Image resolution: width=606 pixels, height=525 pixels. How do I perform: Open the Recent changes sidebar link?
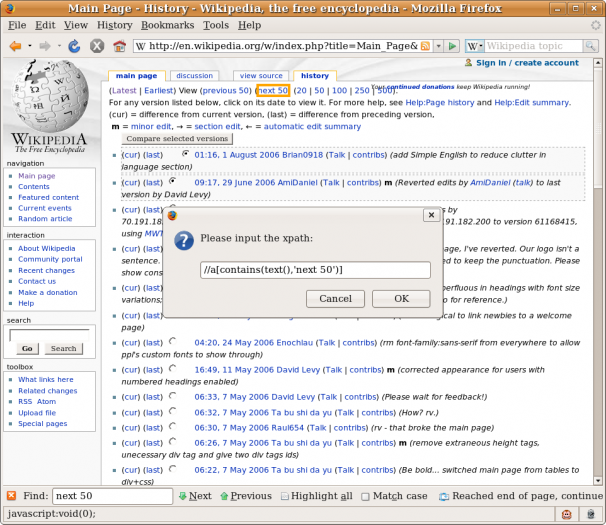46,270
